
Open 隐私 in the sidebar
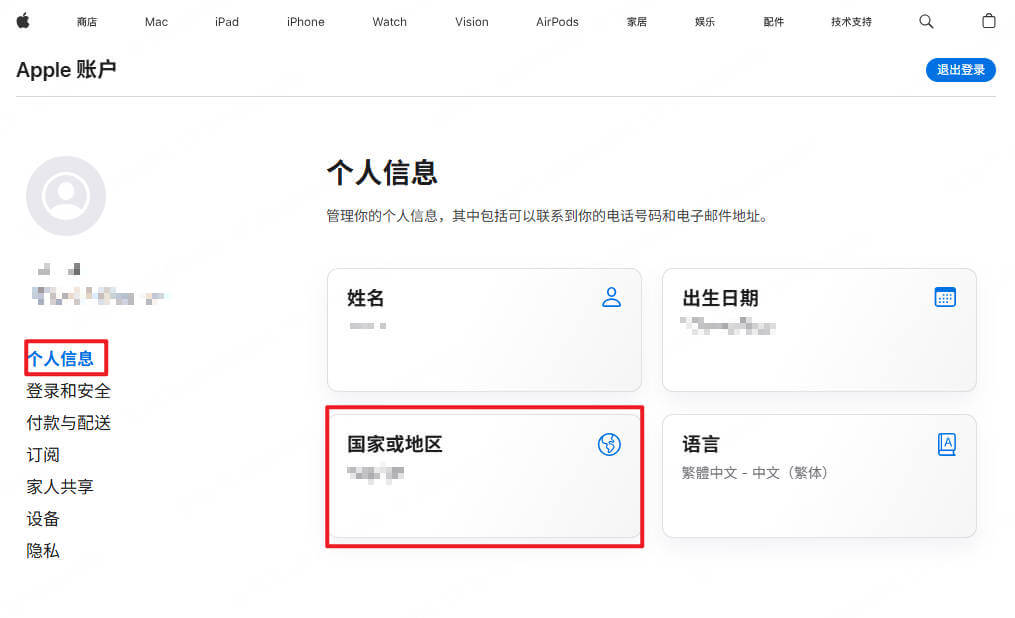(43, 551)
